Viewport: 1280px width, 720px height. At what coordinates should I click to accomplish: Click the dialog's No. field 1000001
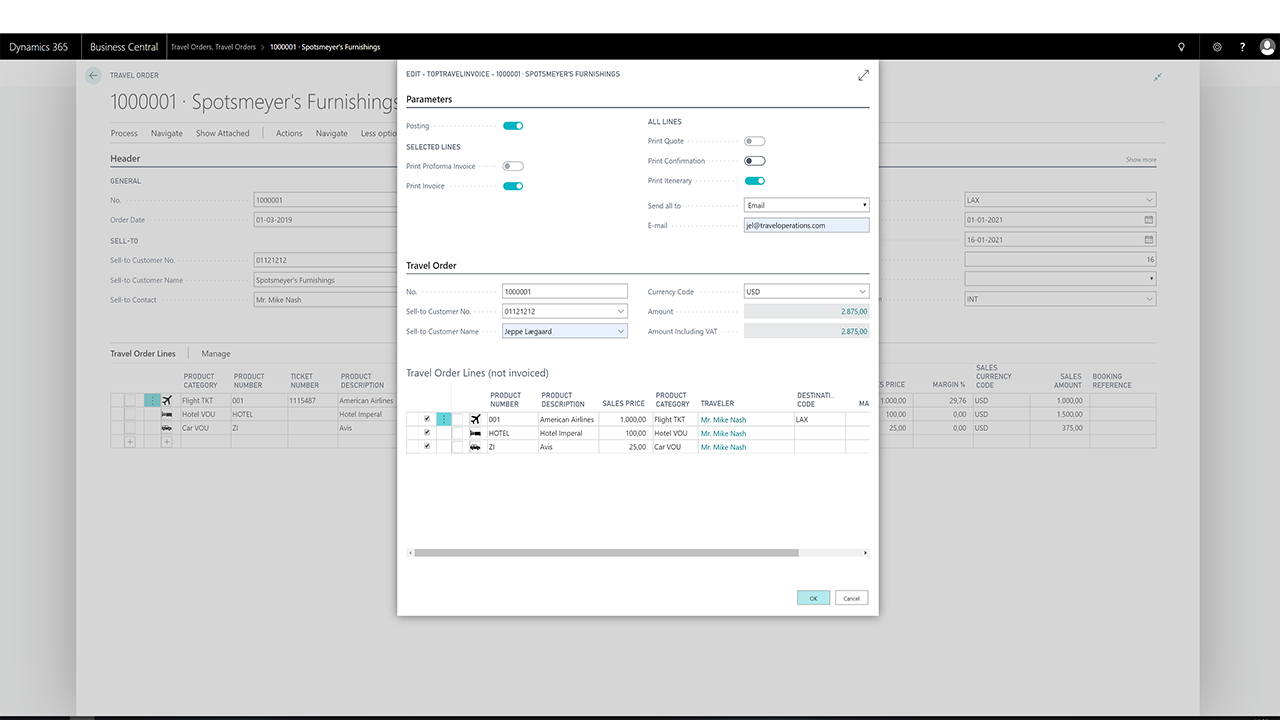point(565,292)
